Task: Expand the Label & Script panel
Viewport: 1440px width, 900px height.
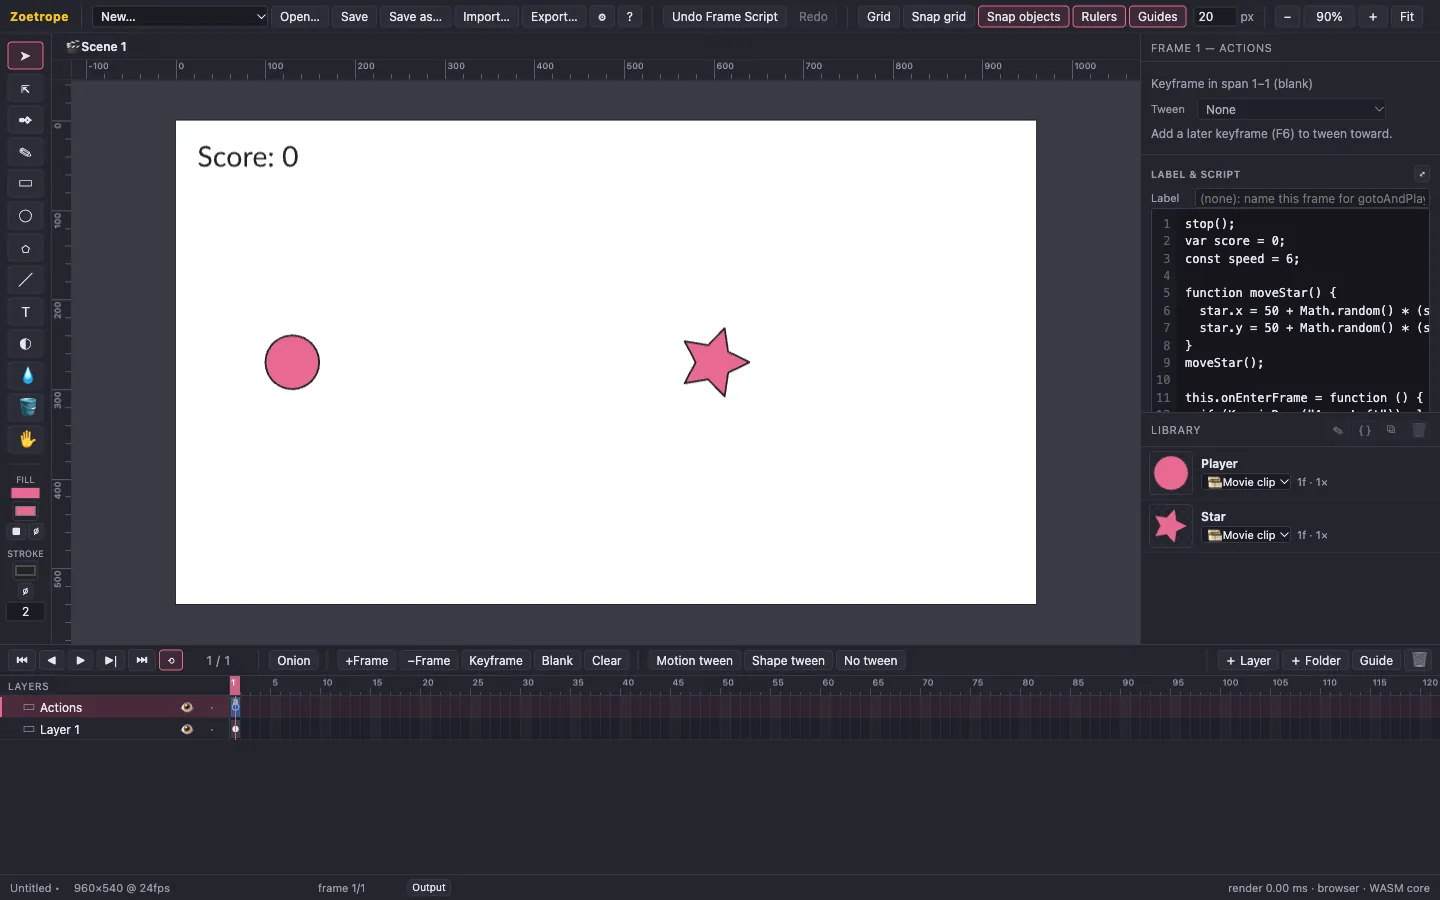Action: coord(1422,174)
